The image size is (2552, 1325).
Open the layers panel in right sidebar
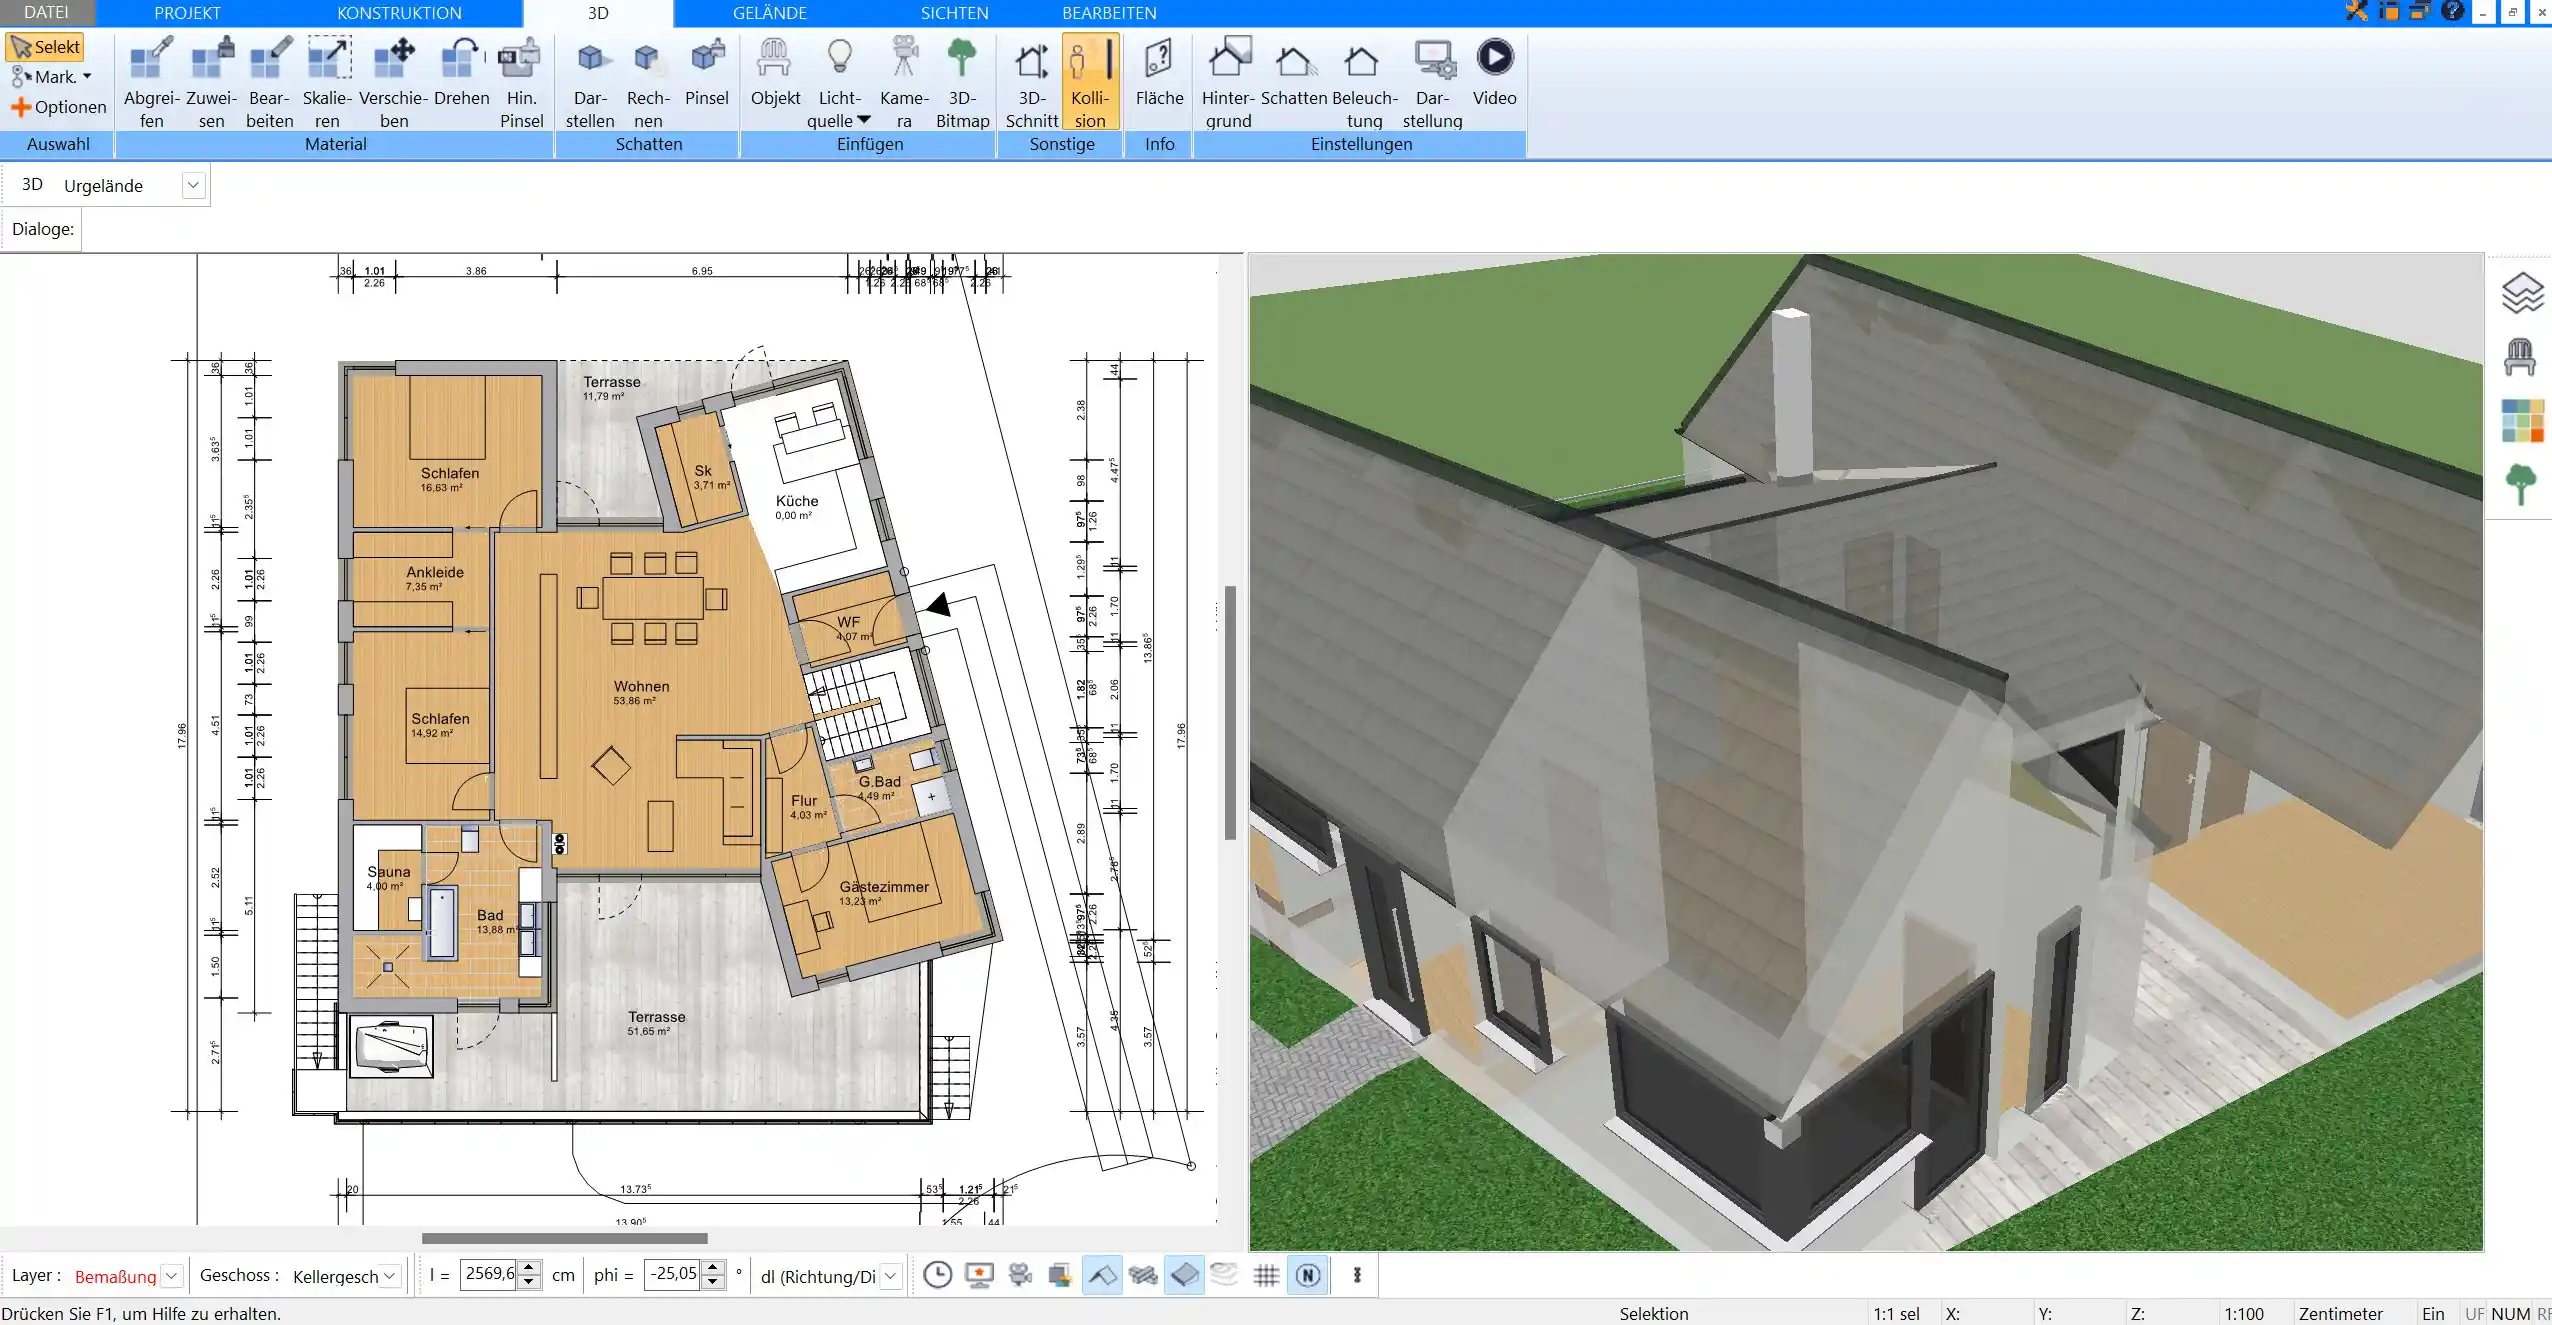point(2521,293)
